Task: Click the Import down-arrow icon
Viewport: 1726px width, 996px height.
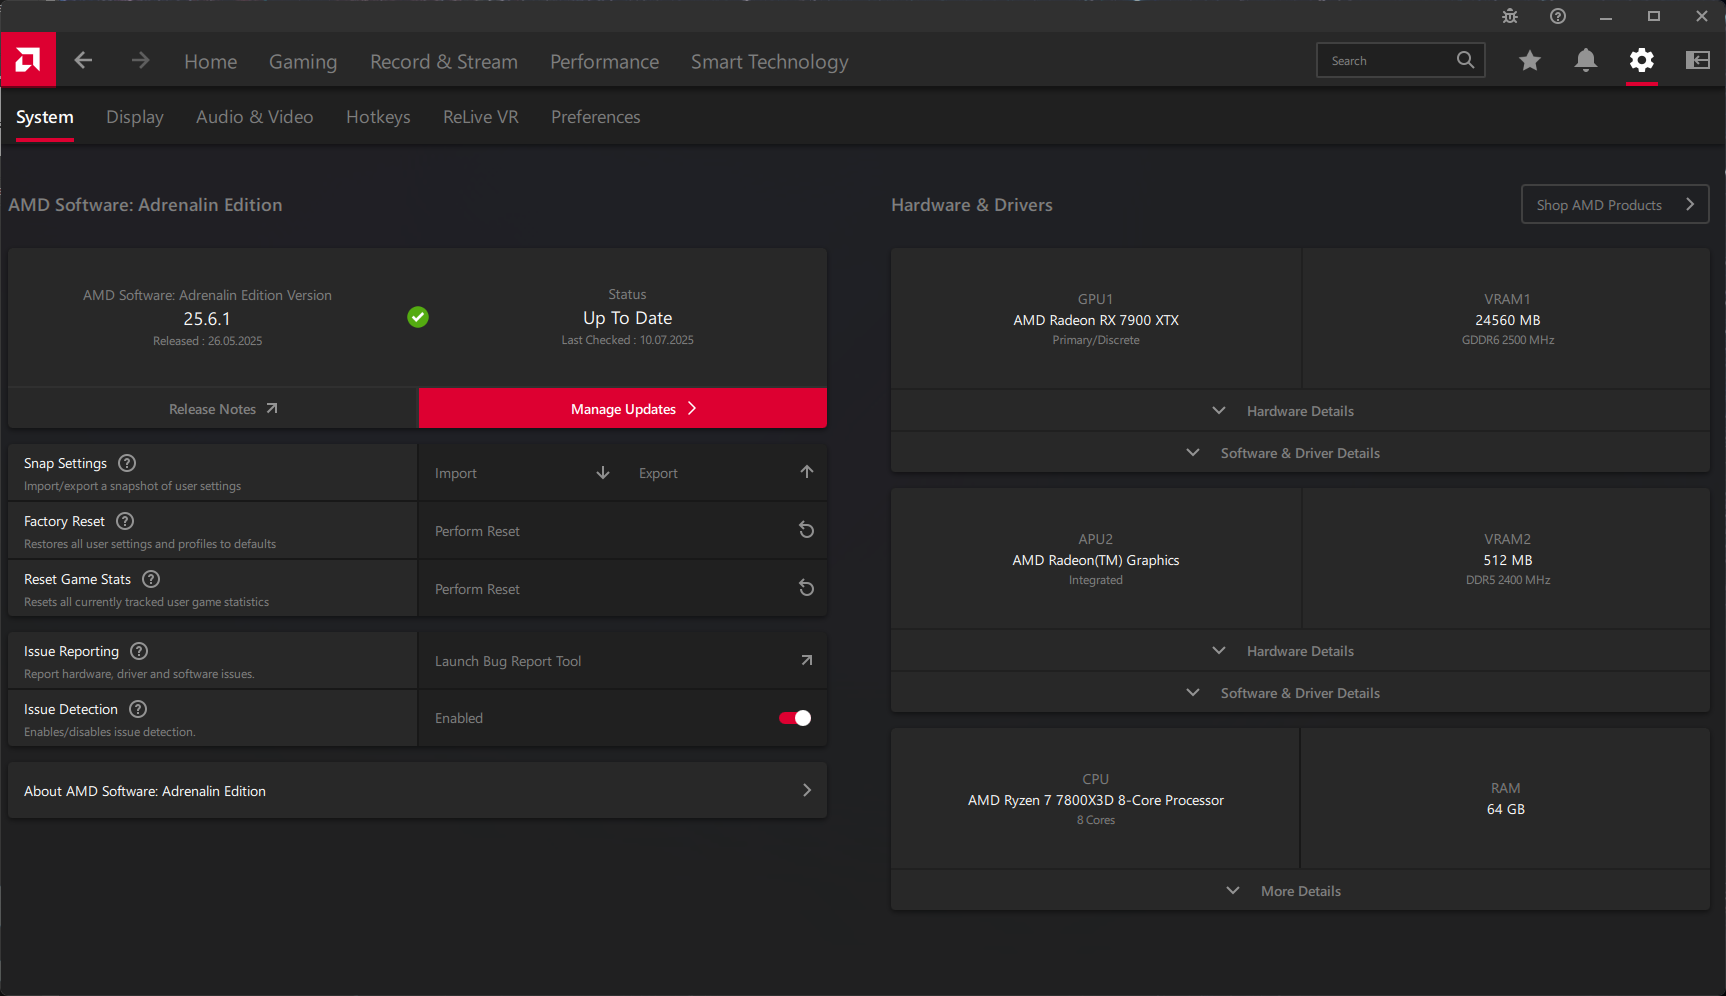Action: click(603, 473)
